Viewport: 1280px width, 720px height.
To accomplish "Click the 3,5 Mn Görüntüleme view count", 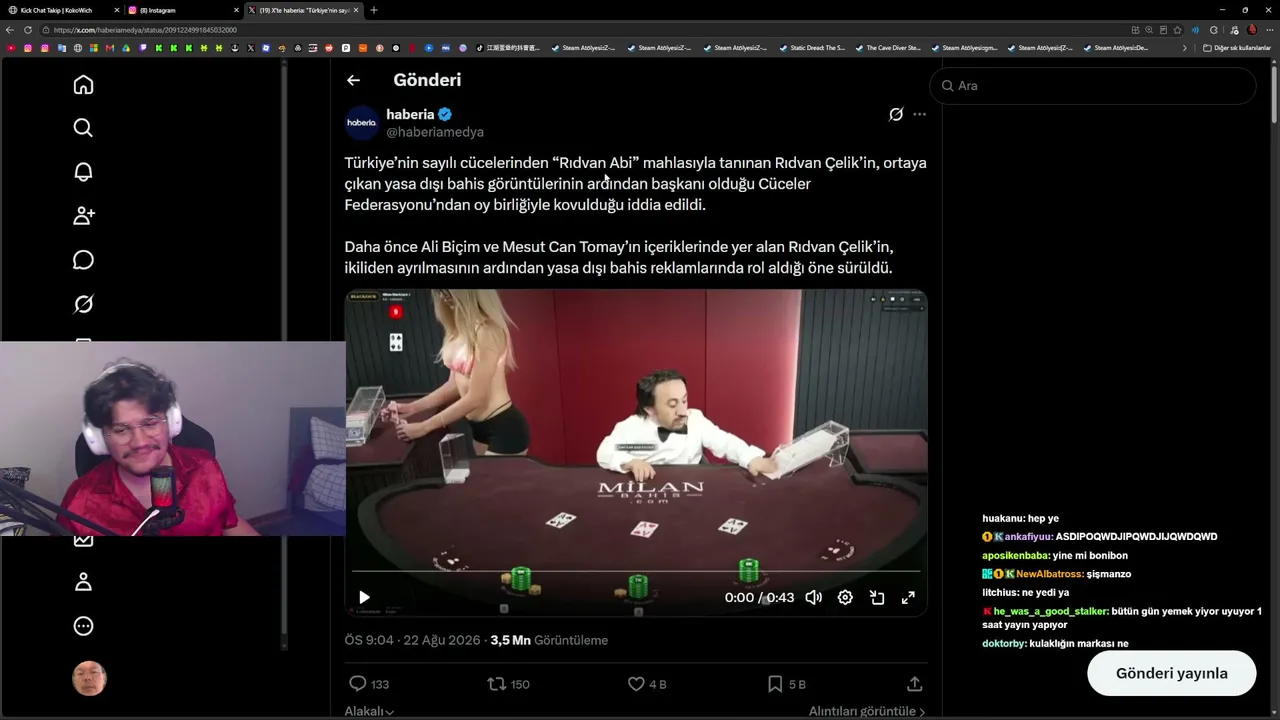I will (x=549, y=640).
